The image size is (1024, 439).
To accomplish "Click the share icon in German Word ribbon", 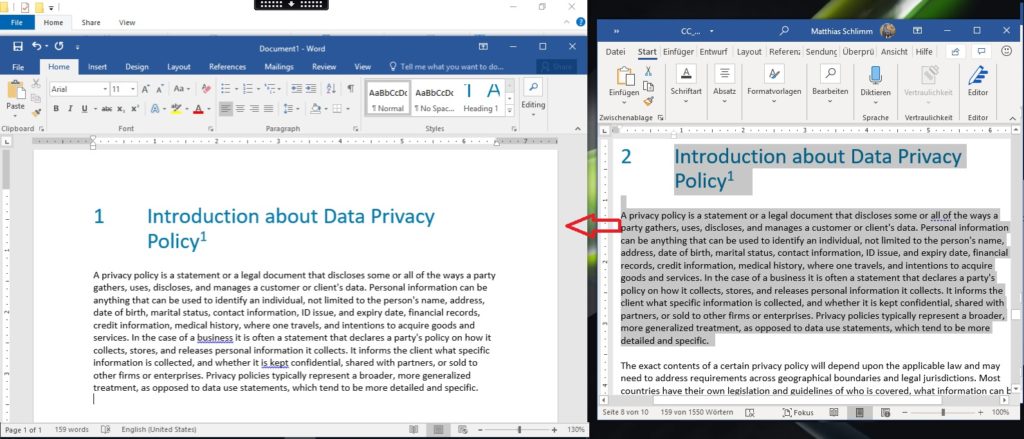I will (955, 52).
